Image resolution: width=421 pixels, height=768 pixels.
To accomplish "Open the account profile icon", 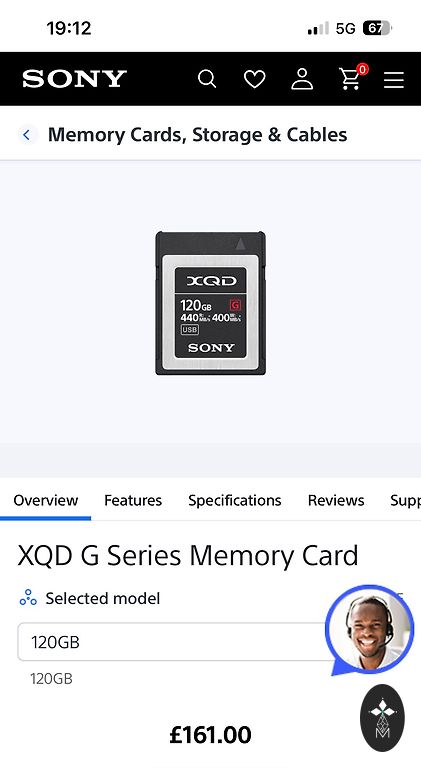I will tap(302, 79).
